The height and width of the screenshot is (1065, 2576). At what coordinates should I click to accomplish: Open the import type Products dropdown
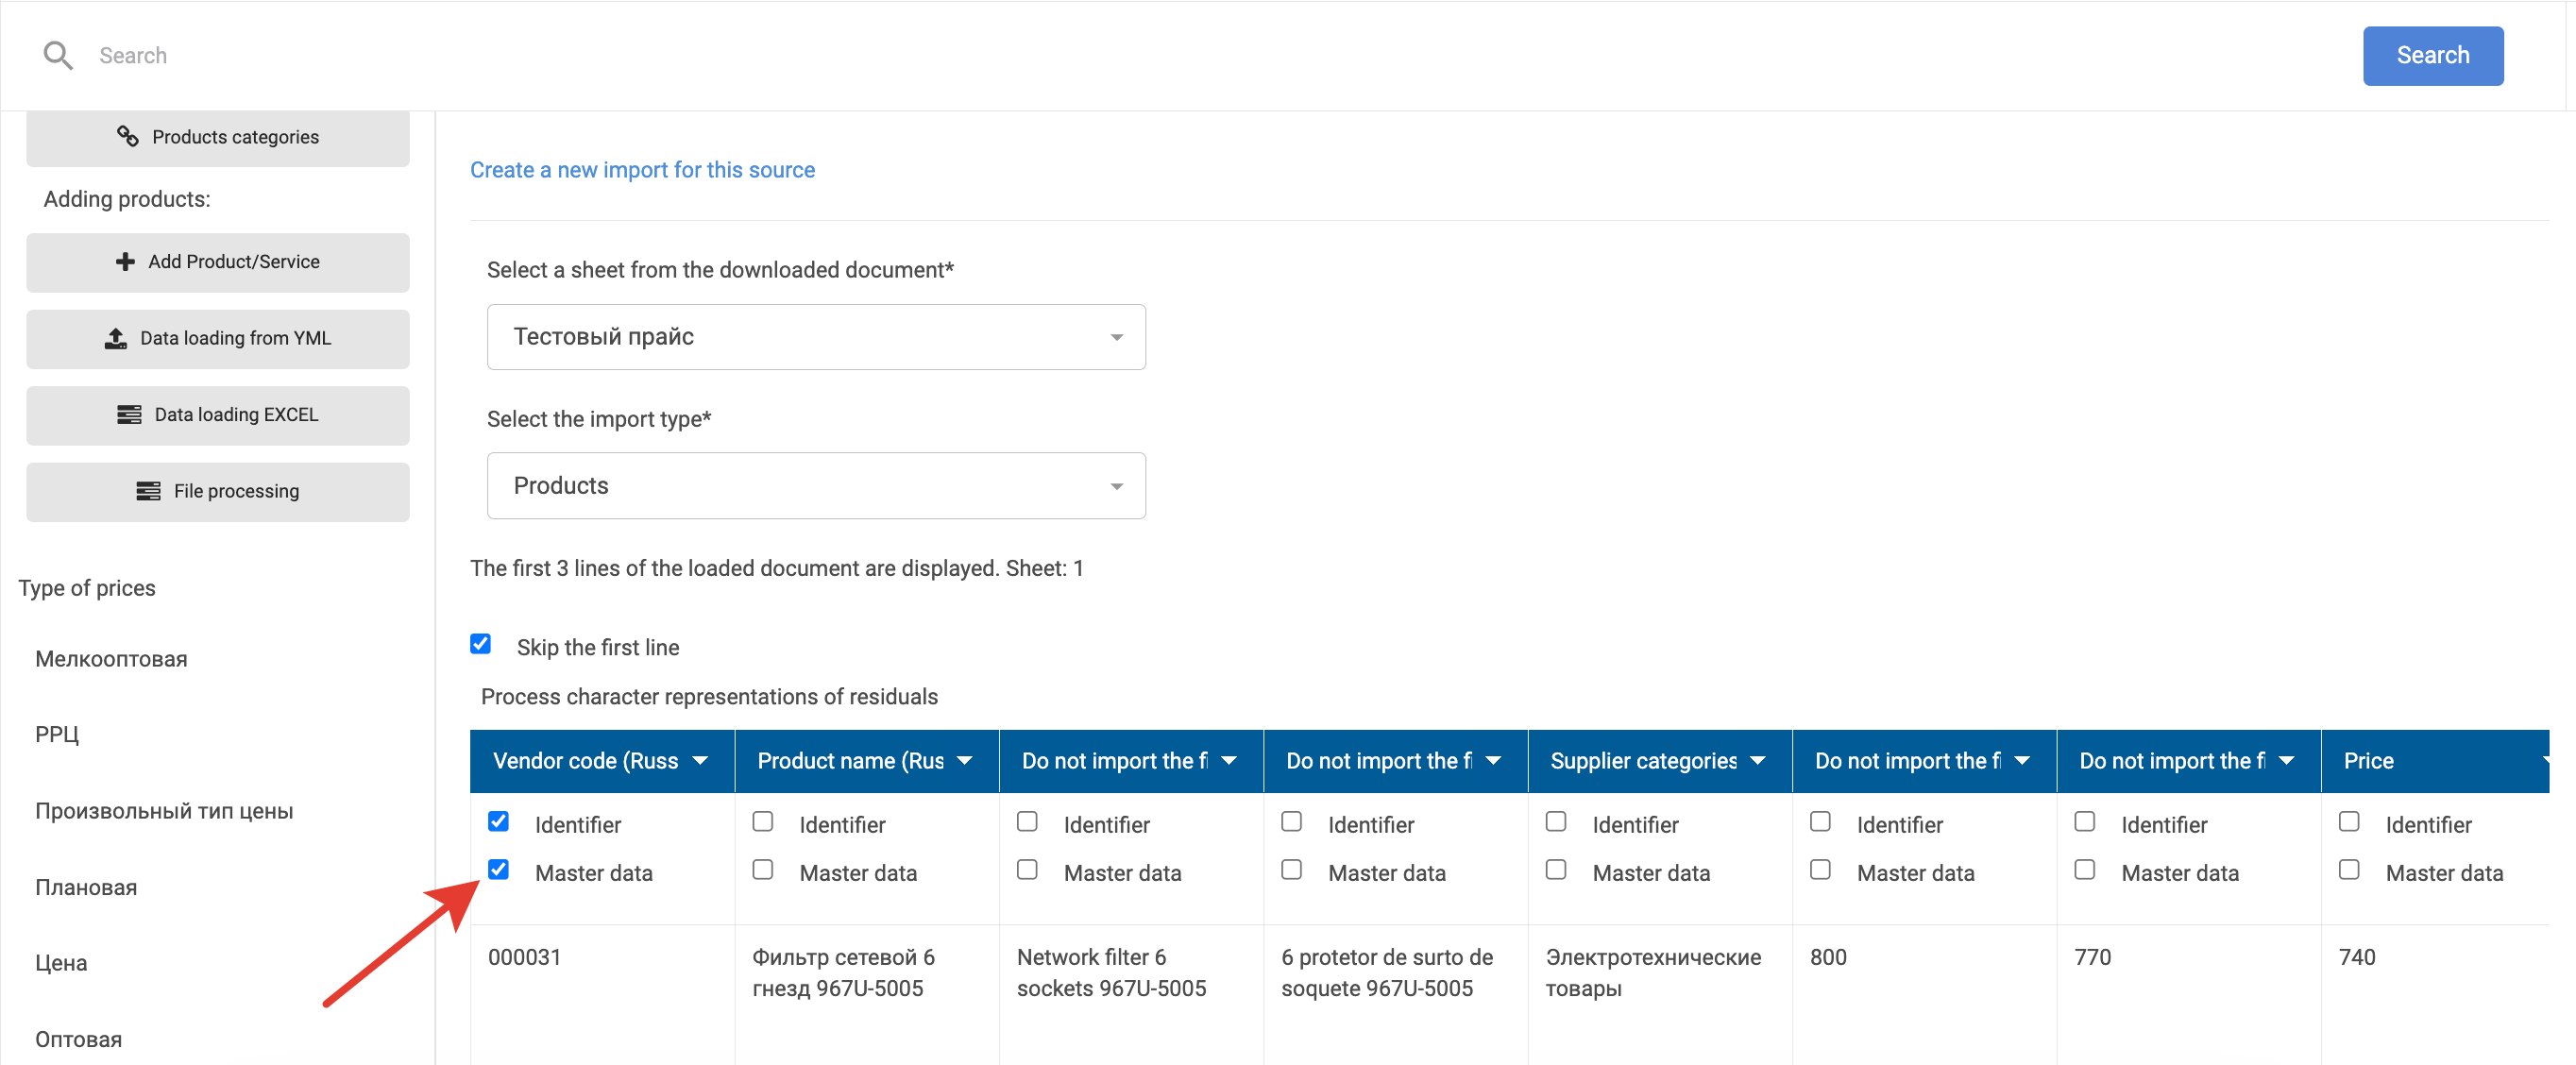(815, 486)
